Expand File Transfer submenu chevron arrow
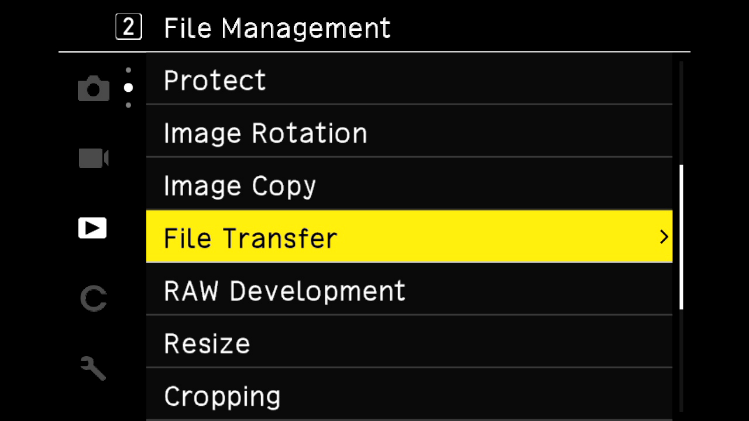 pyautogui.click(x=663, y=238)
